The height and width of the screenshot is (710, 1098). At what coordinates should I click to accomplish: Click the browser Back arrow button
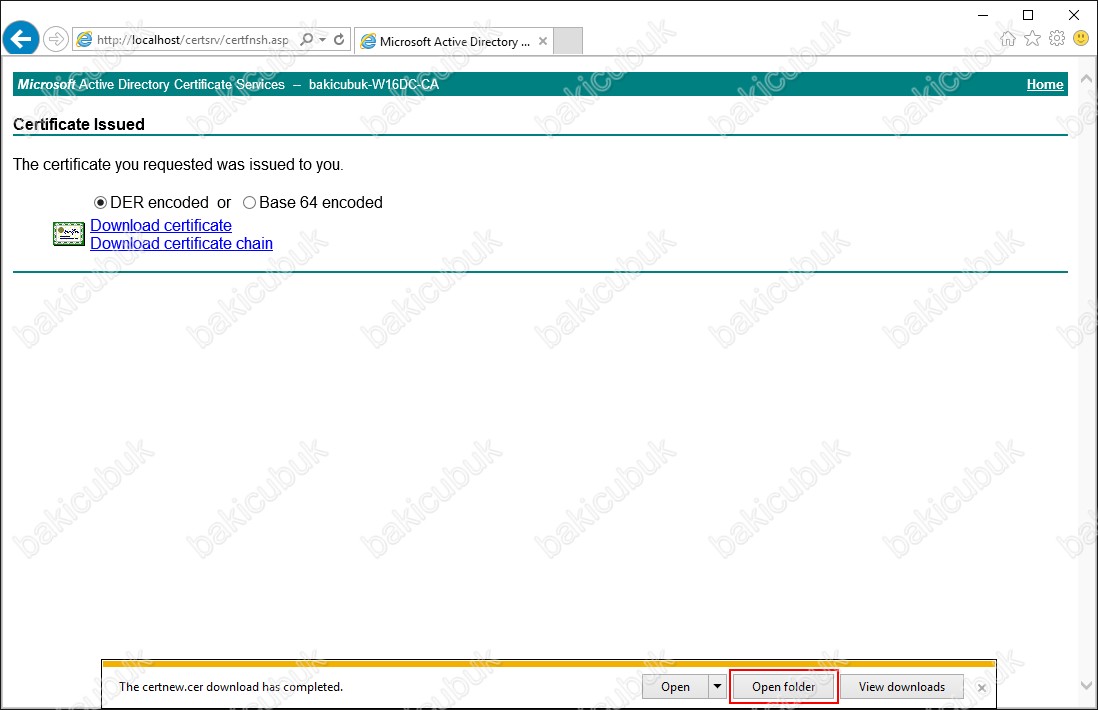[21, 39]
